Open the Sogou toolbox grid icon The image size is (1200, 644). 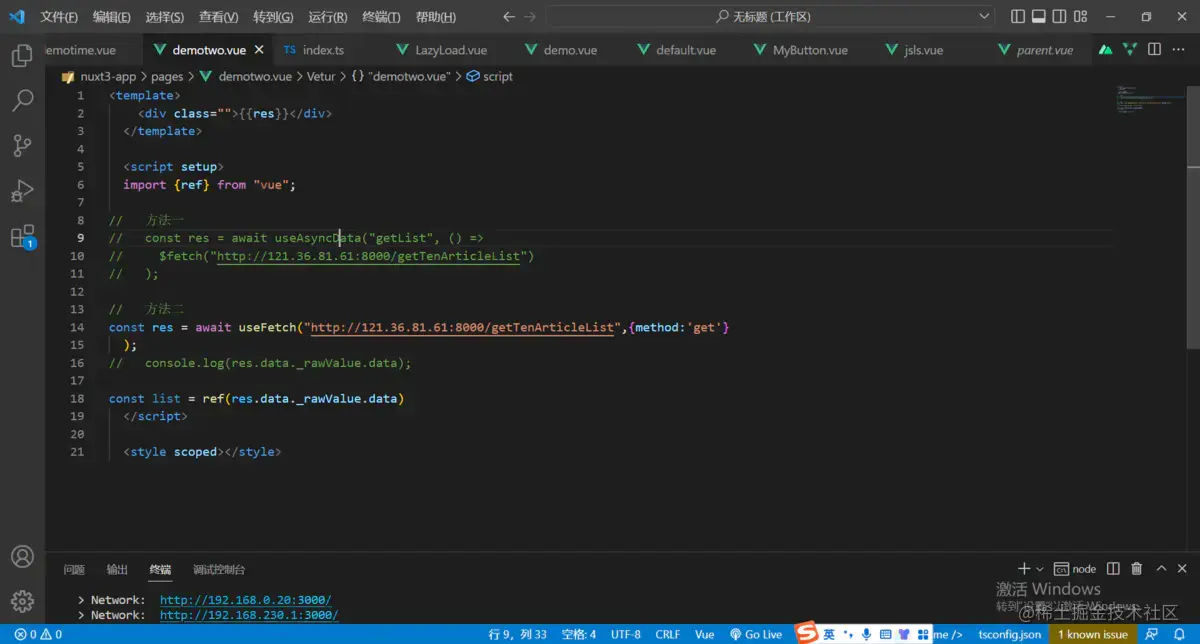point(923,634)
